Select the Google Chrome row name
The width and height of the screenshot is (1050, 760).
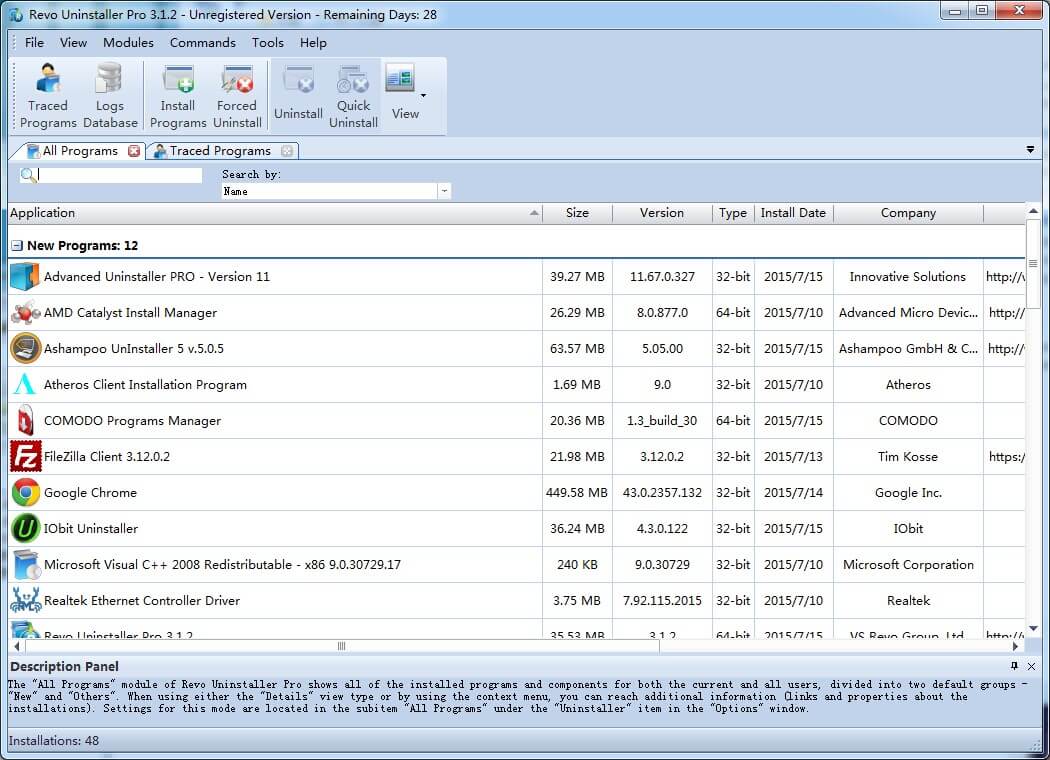pyautogui.click(x=90, y=493)
